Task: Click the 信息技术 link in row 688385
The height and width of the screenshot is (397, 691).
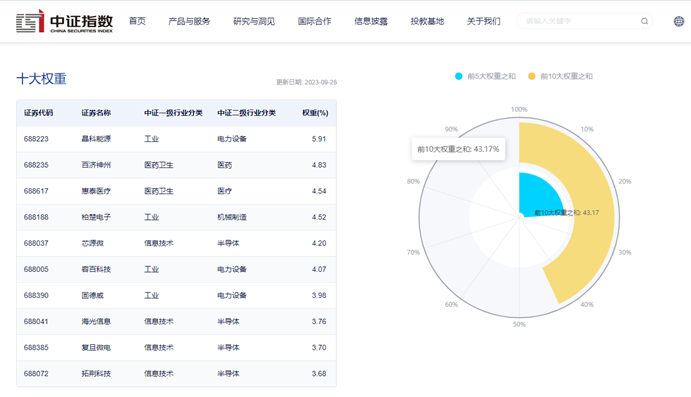Action: (159, 347)
